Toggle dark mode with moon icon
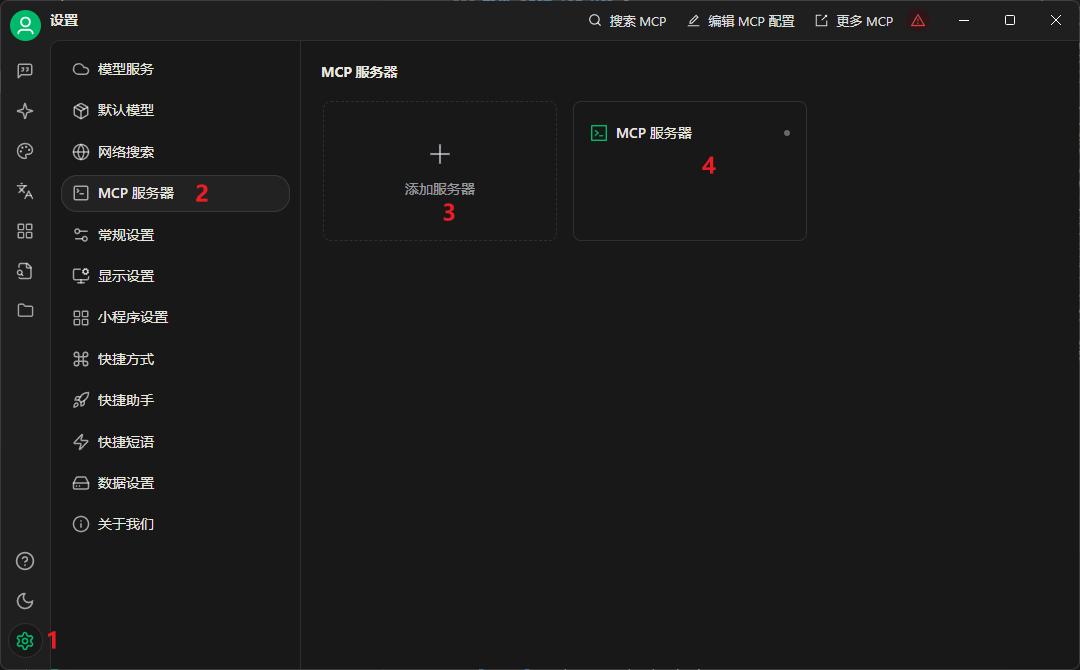This screenshot has width=1080, height=670. [24, 601]
